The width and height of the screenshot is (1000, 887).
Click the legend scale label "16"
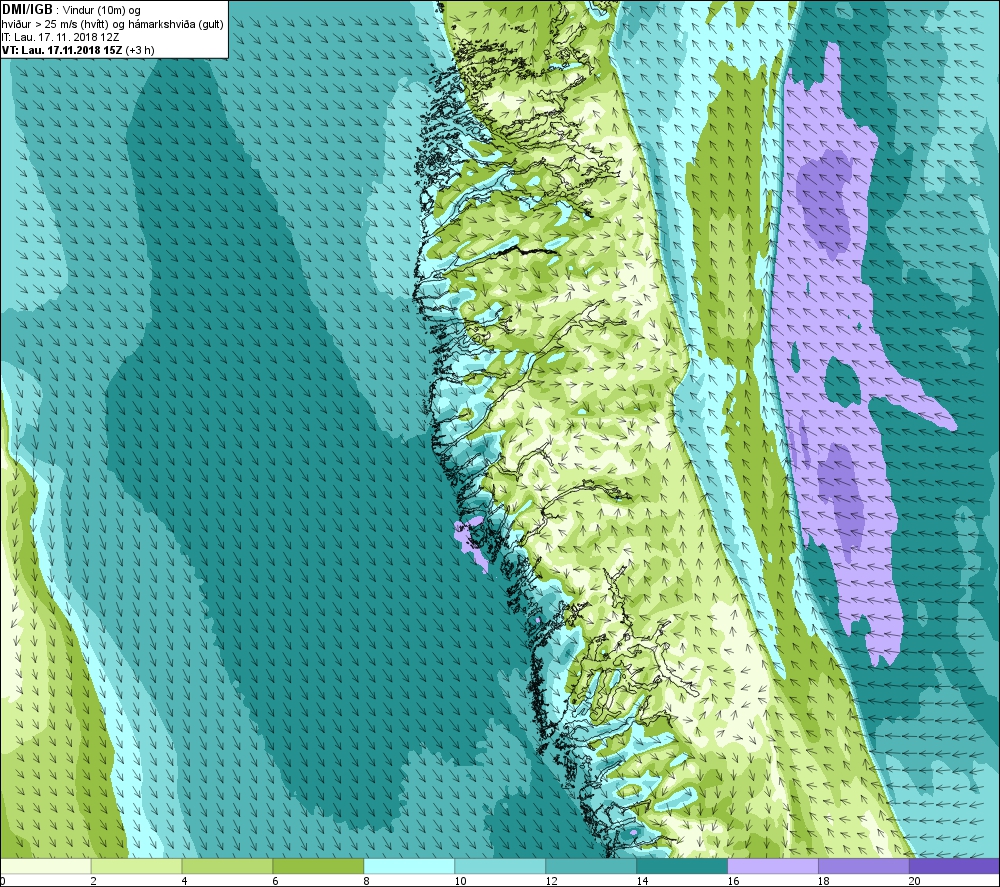click(x=733, y=881)
